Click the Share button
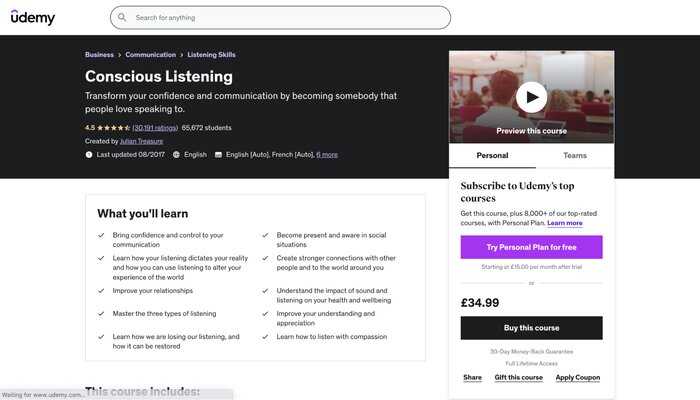 472,377
